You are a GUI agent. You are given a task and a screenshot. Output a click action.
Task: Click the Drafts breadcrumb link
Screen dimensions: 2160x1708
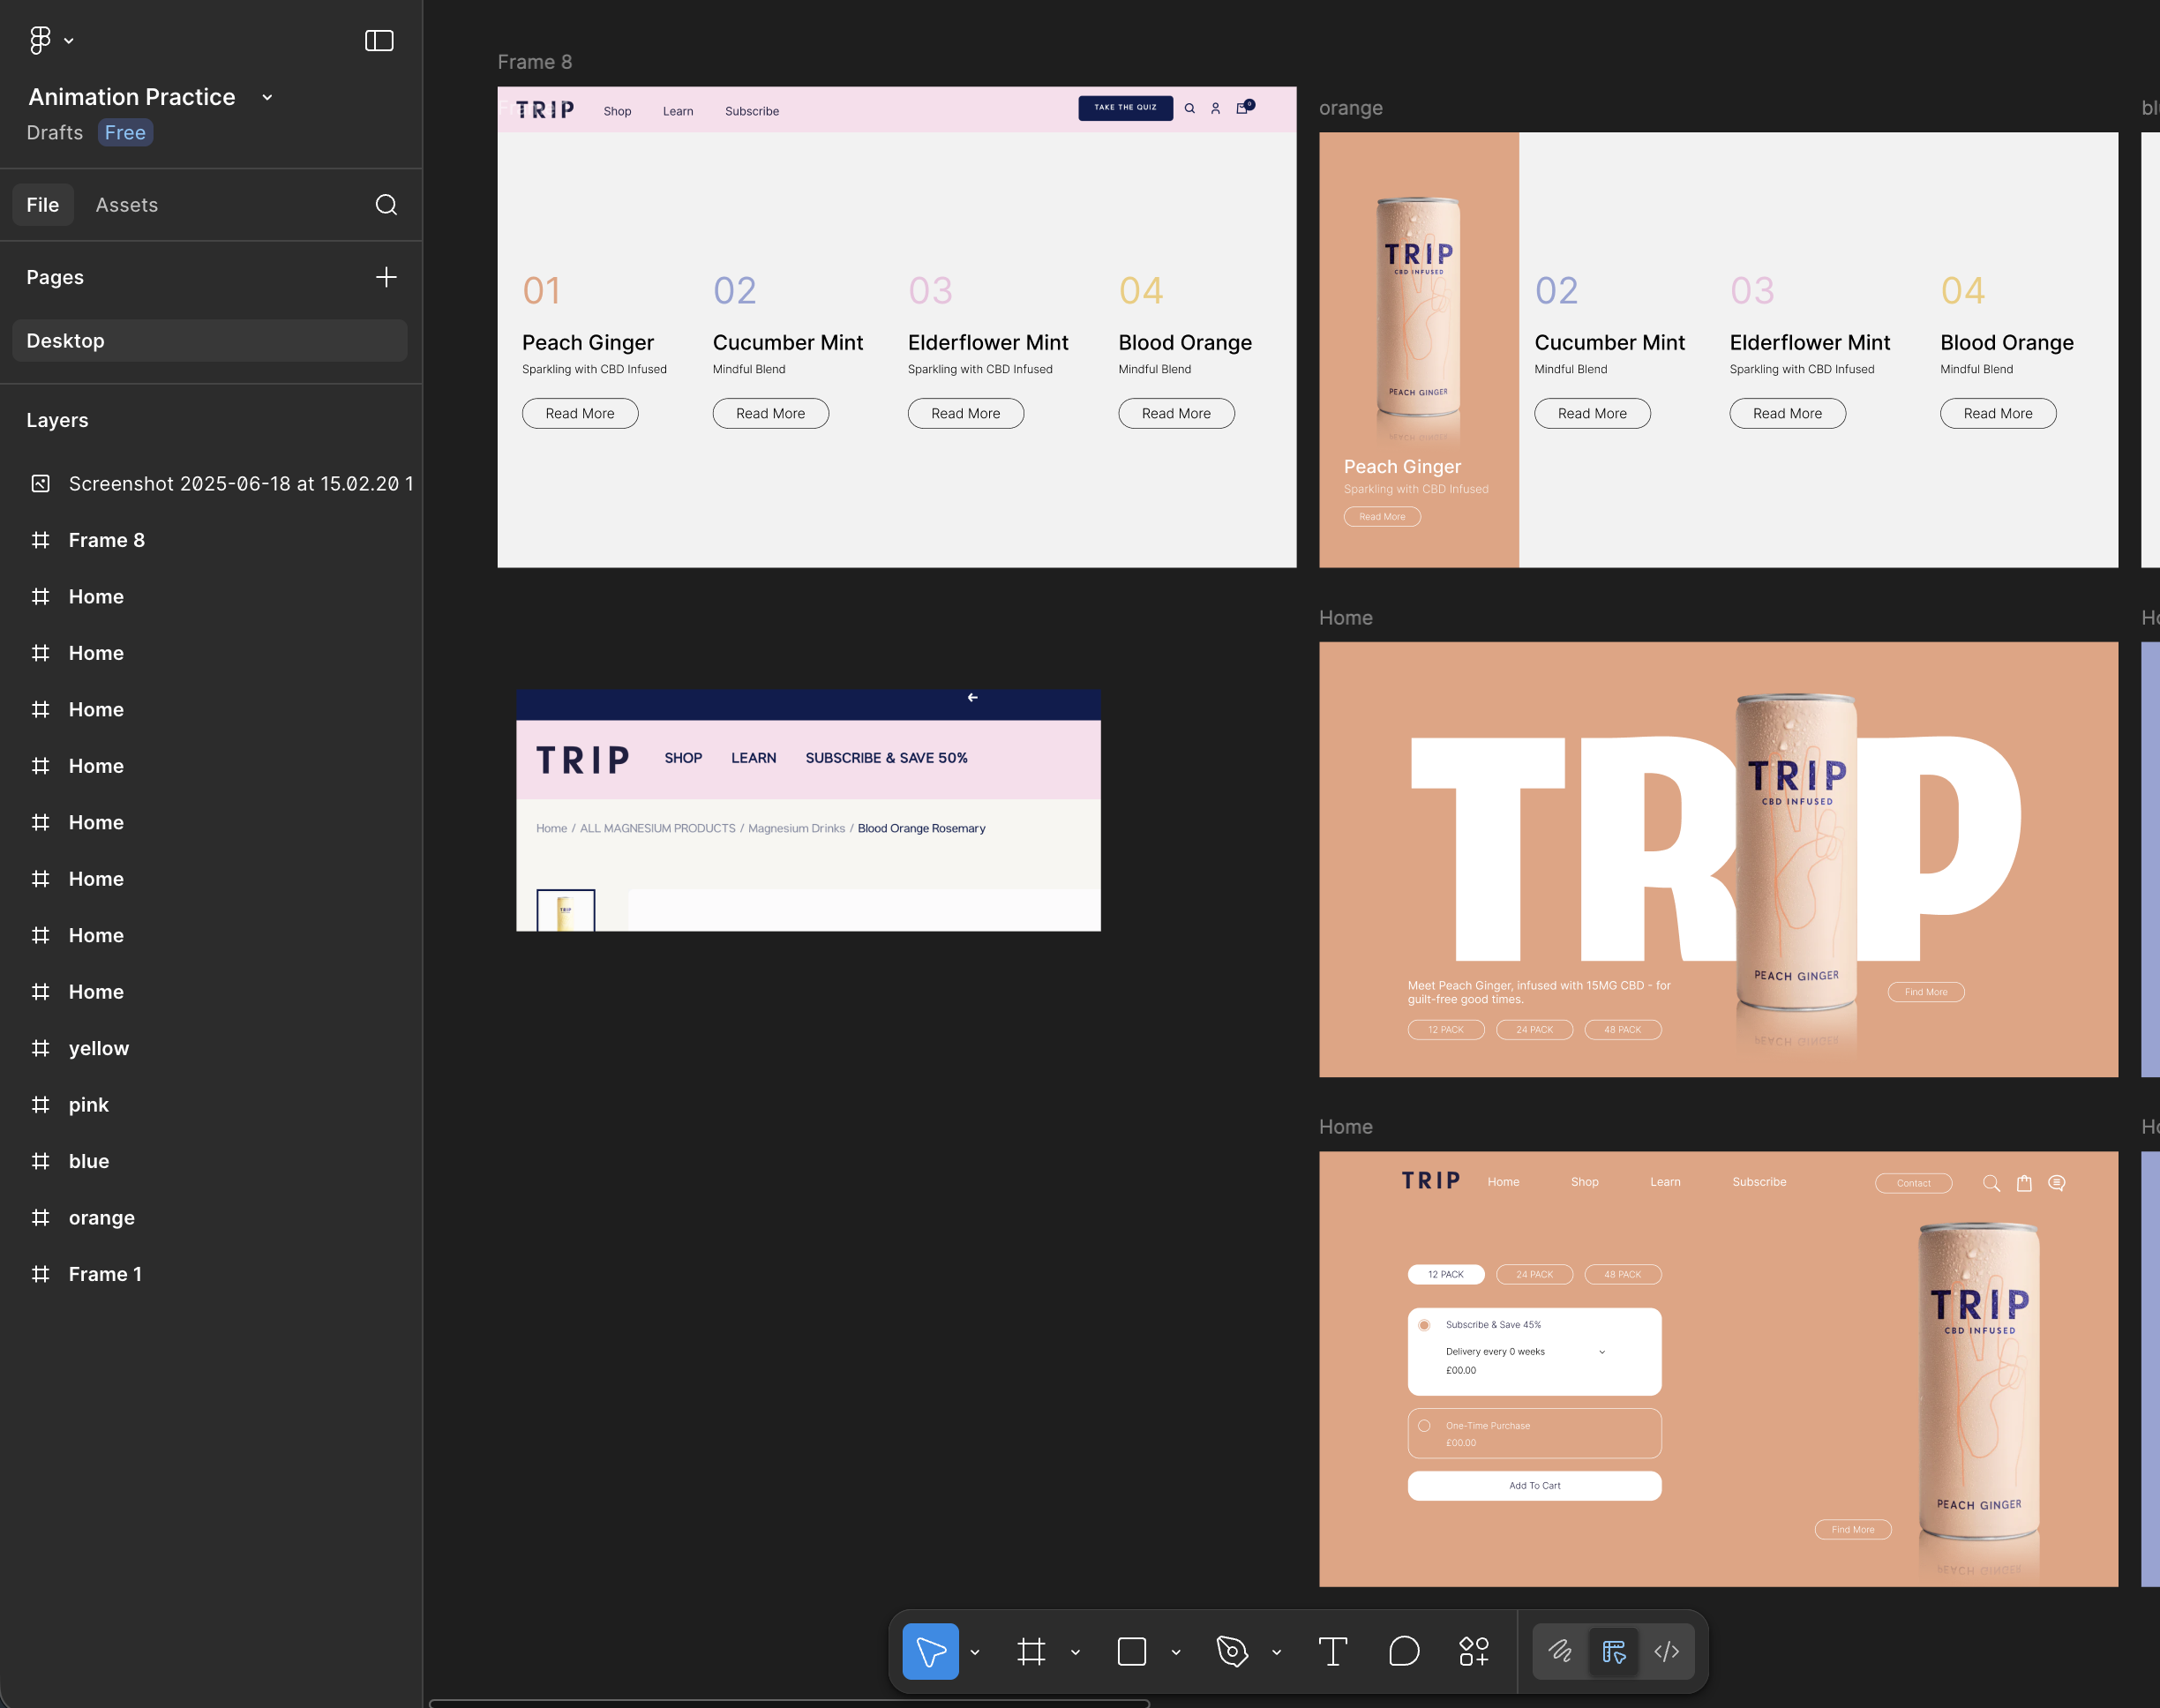(54, 132)
